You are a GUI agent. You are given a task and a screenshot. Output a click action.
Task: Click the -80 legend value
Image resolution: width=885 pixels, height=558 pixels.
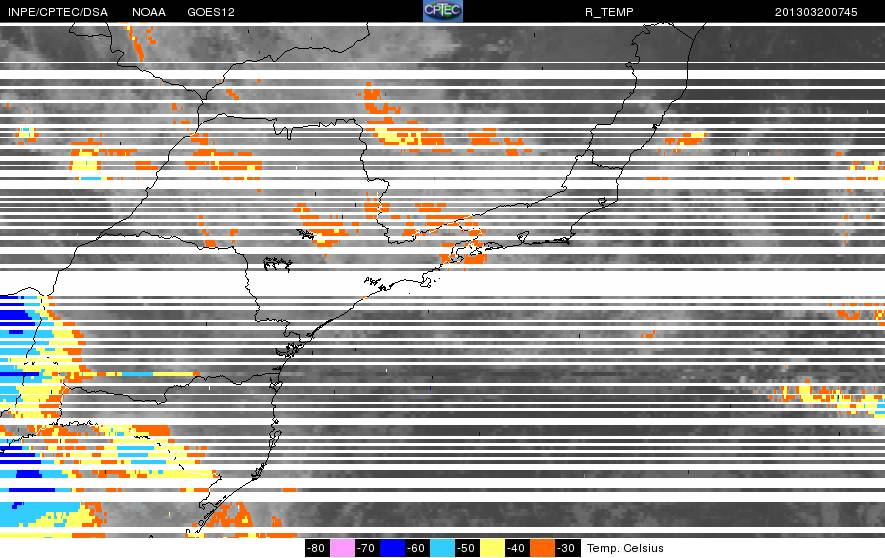(x=317, y=548)
